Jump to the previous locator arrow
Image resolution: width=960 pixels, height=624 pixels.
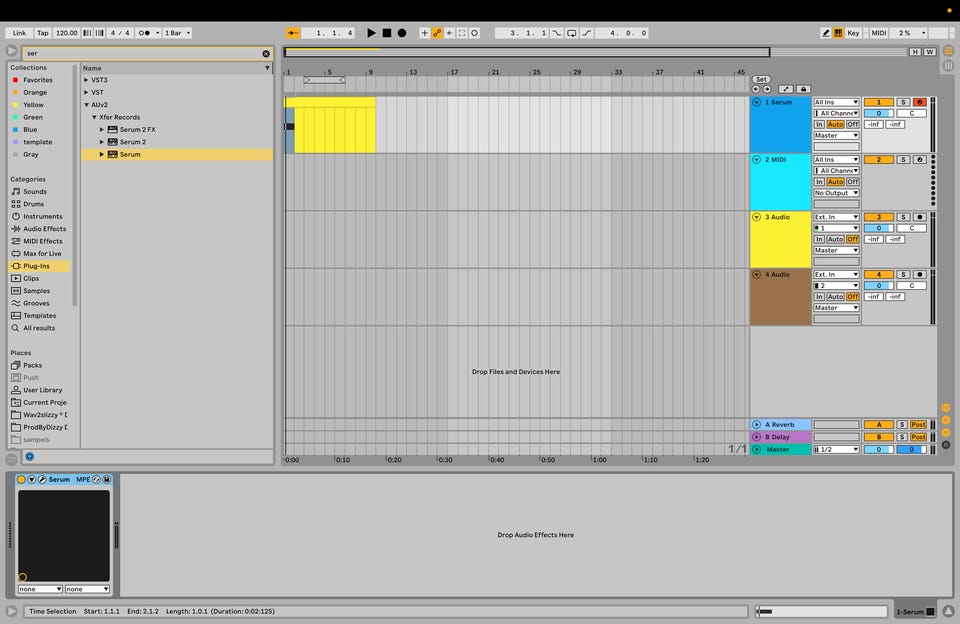[x=756, y=89]
